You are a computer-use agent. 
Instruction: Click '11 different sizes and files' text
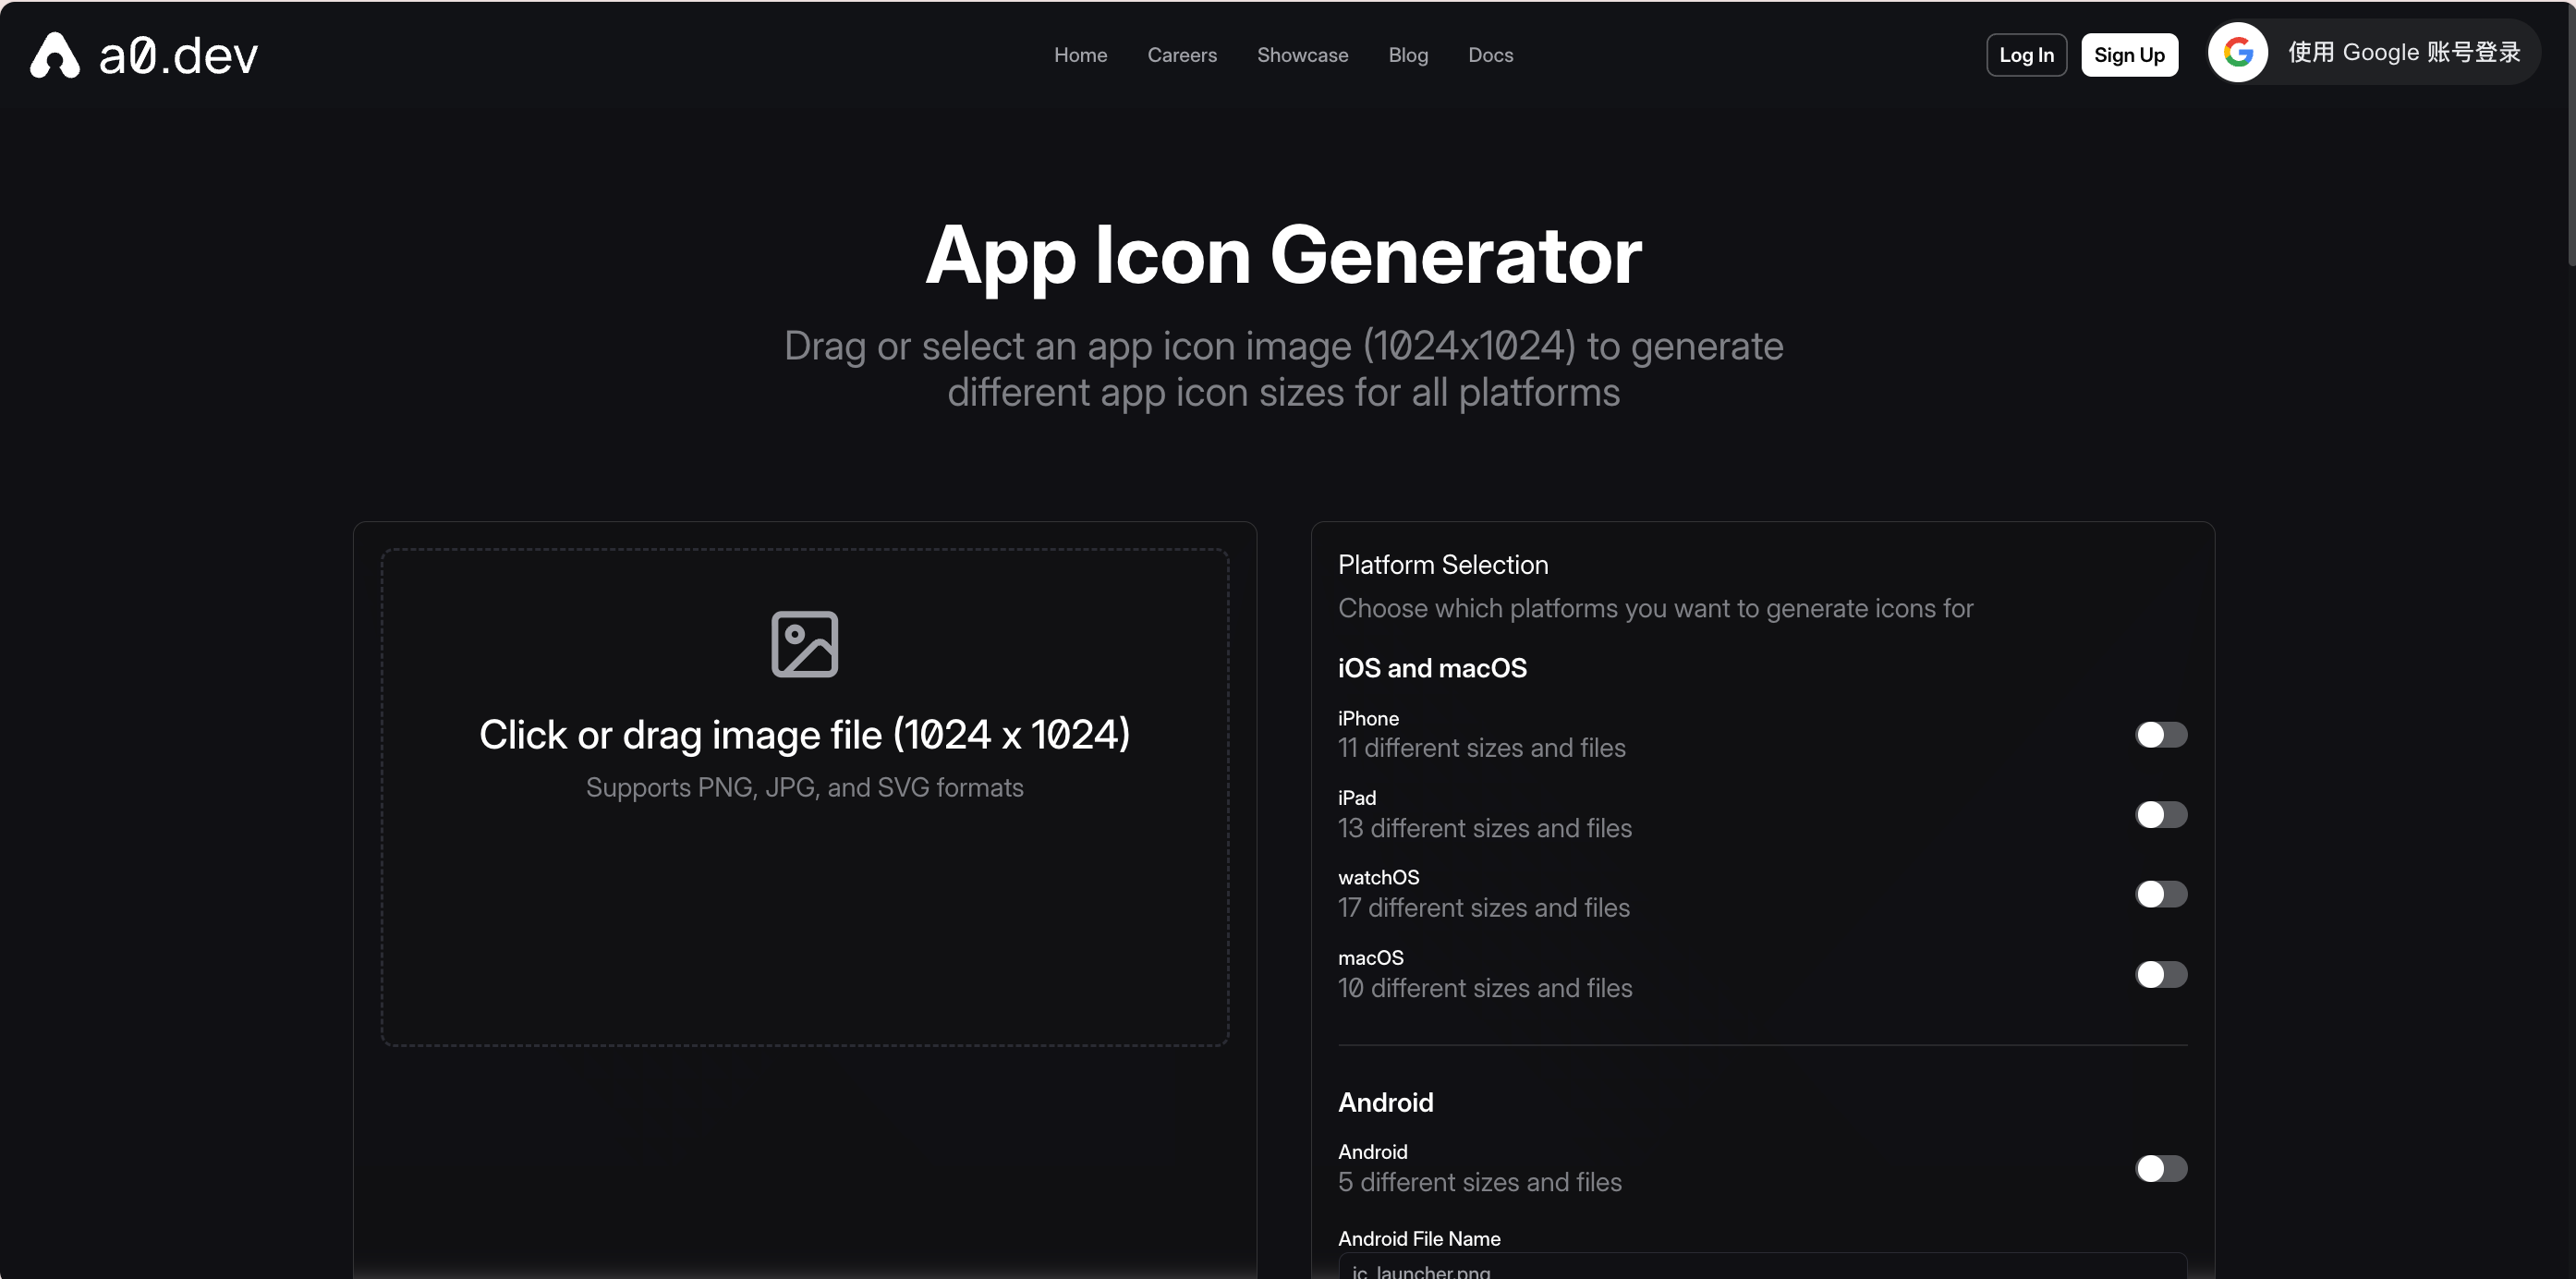1481,748
